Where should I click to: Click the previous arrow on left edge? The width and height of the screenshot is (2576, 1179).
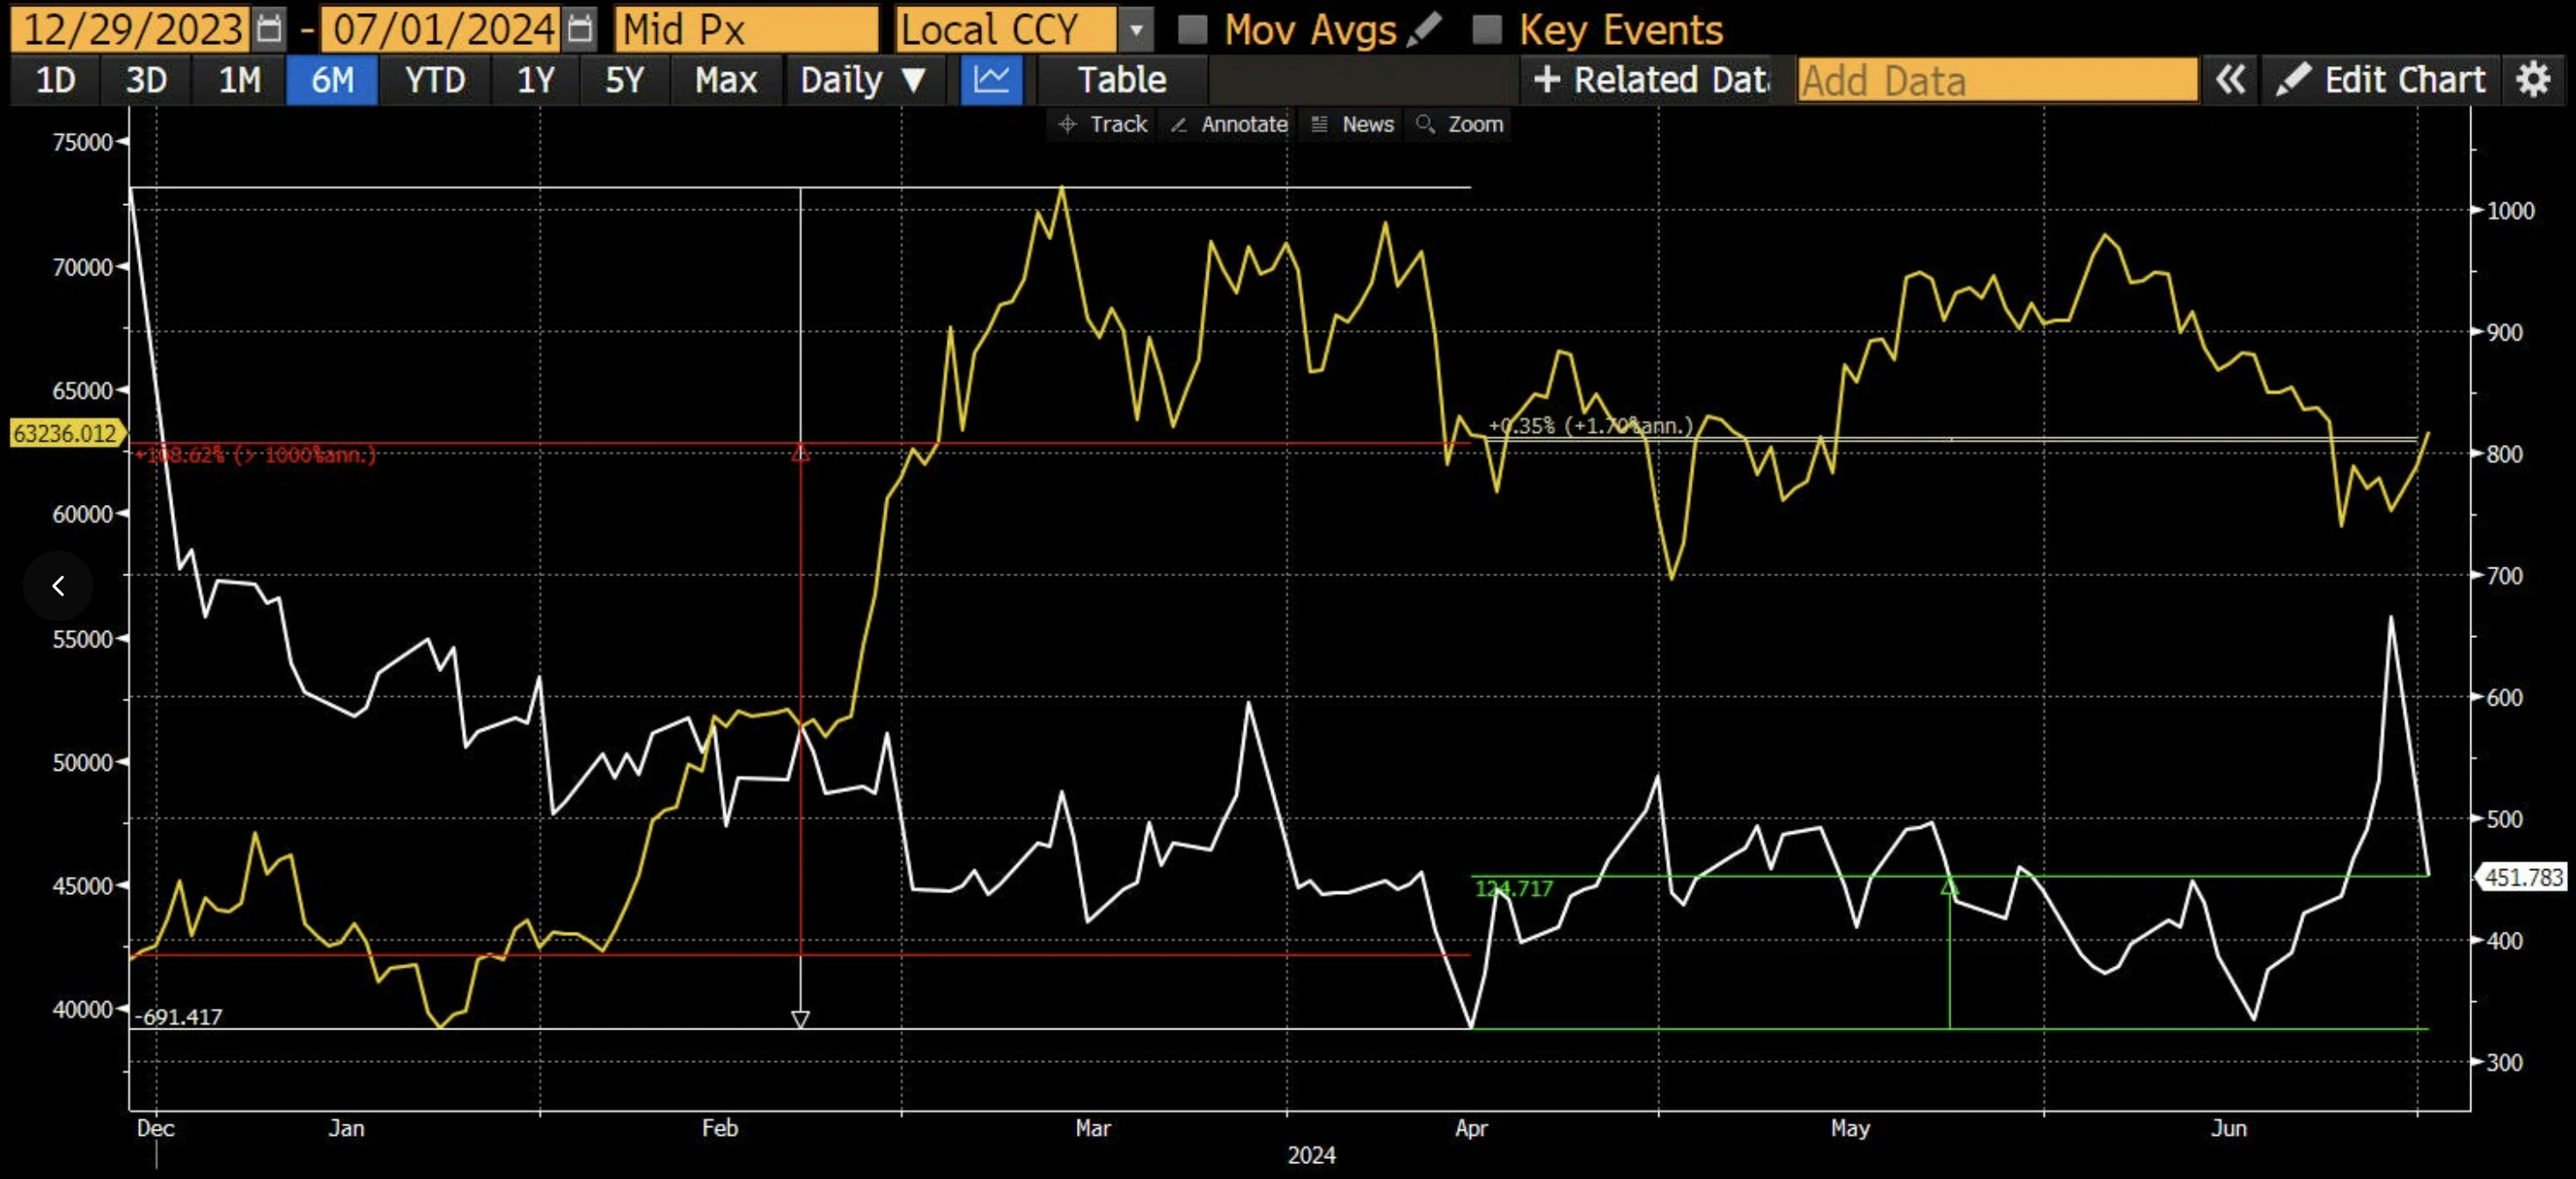click(58, 586)
